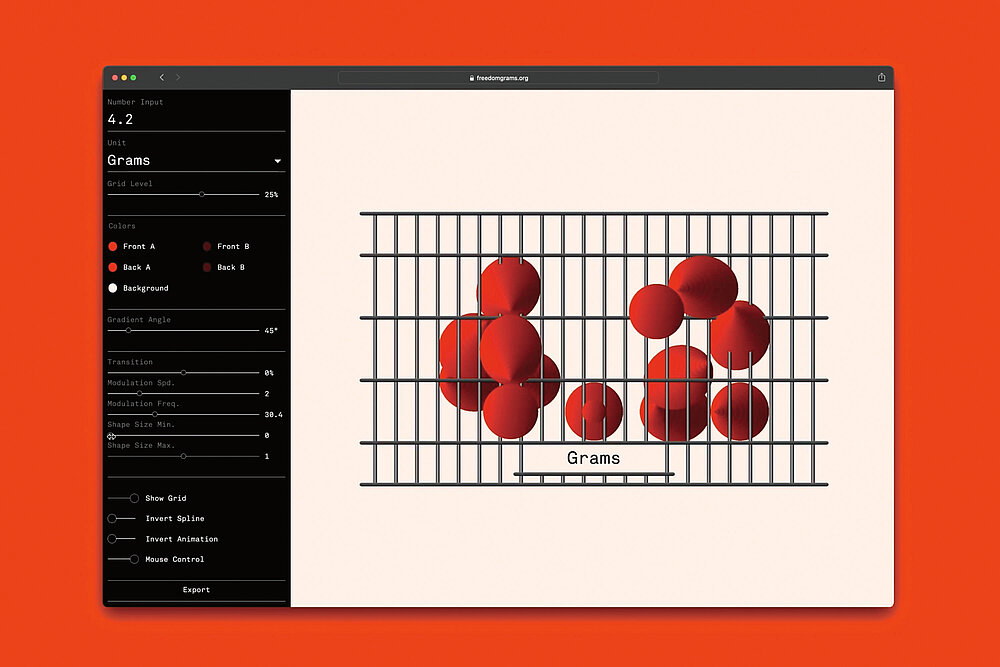The image size is (1000, 667).
Task: Click the freedomgrams.org address bar
Action: [498, 78]
